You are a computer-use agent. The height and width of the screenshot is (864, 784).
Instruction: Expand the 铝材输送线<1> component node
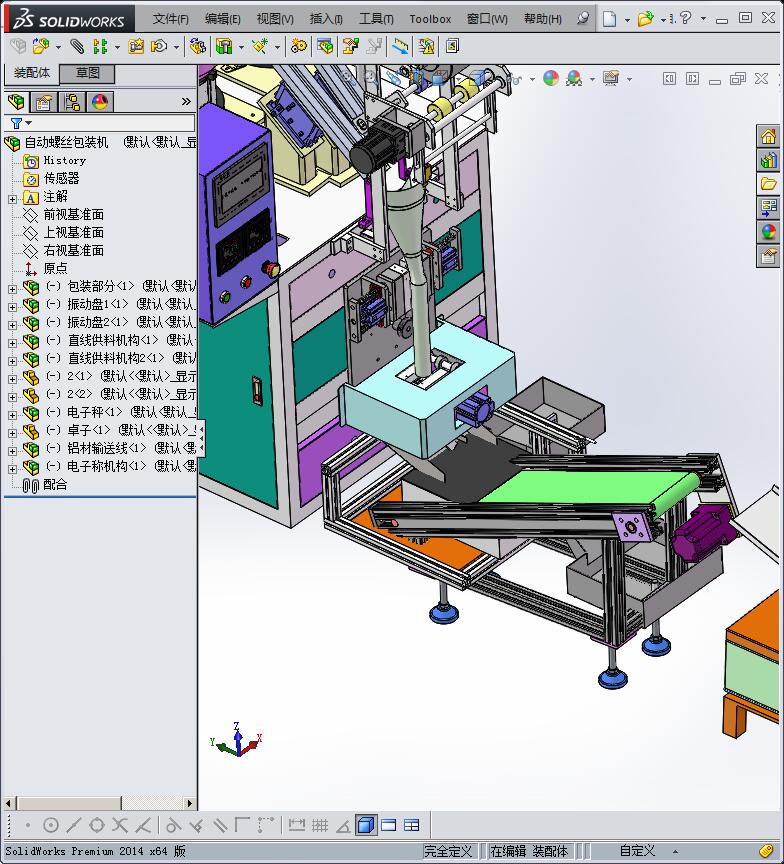coord(12,451)
